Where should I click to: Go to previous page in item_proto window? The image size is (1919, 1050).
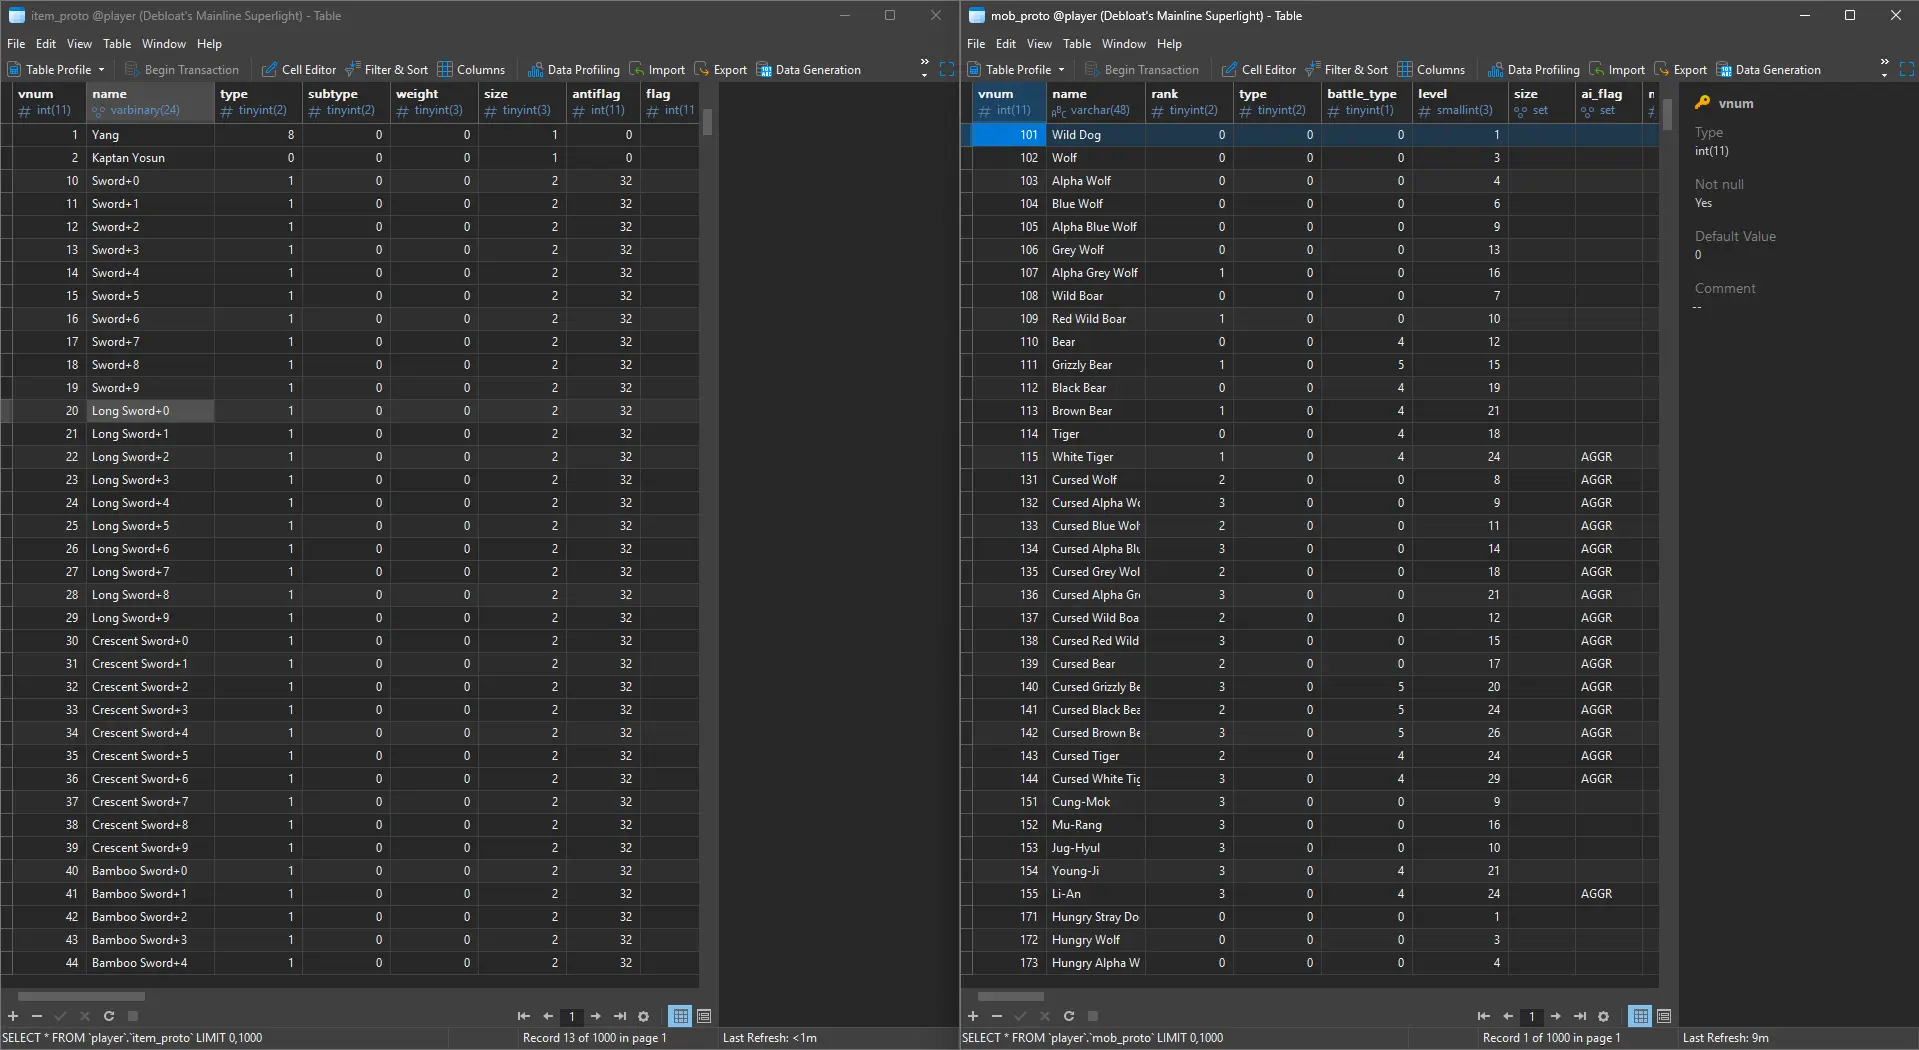pyautogui.click(x=548, y=1016)
